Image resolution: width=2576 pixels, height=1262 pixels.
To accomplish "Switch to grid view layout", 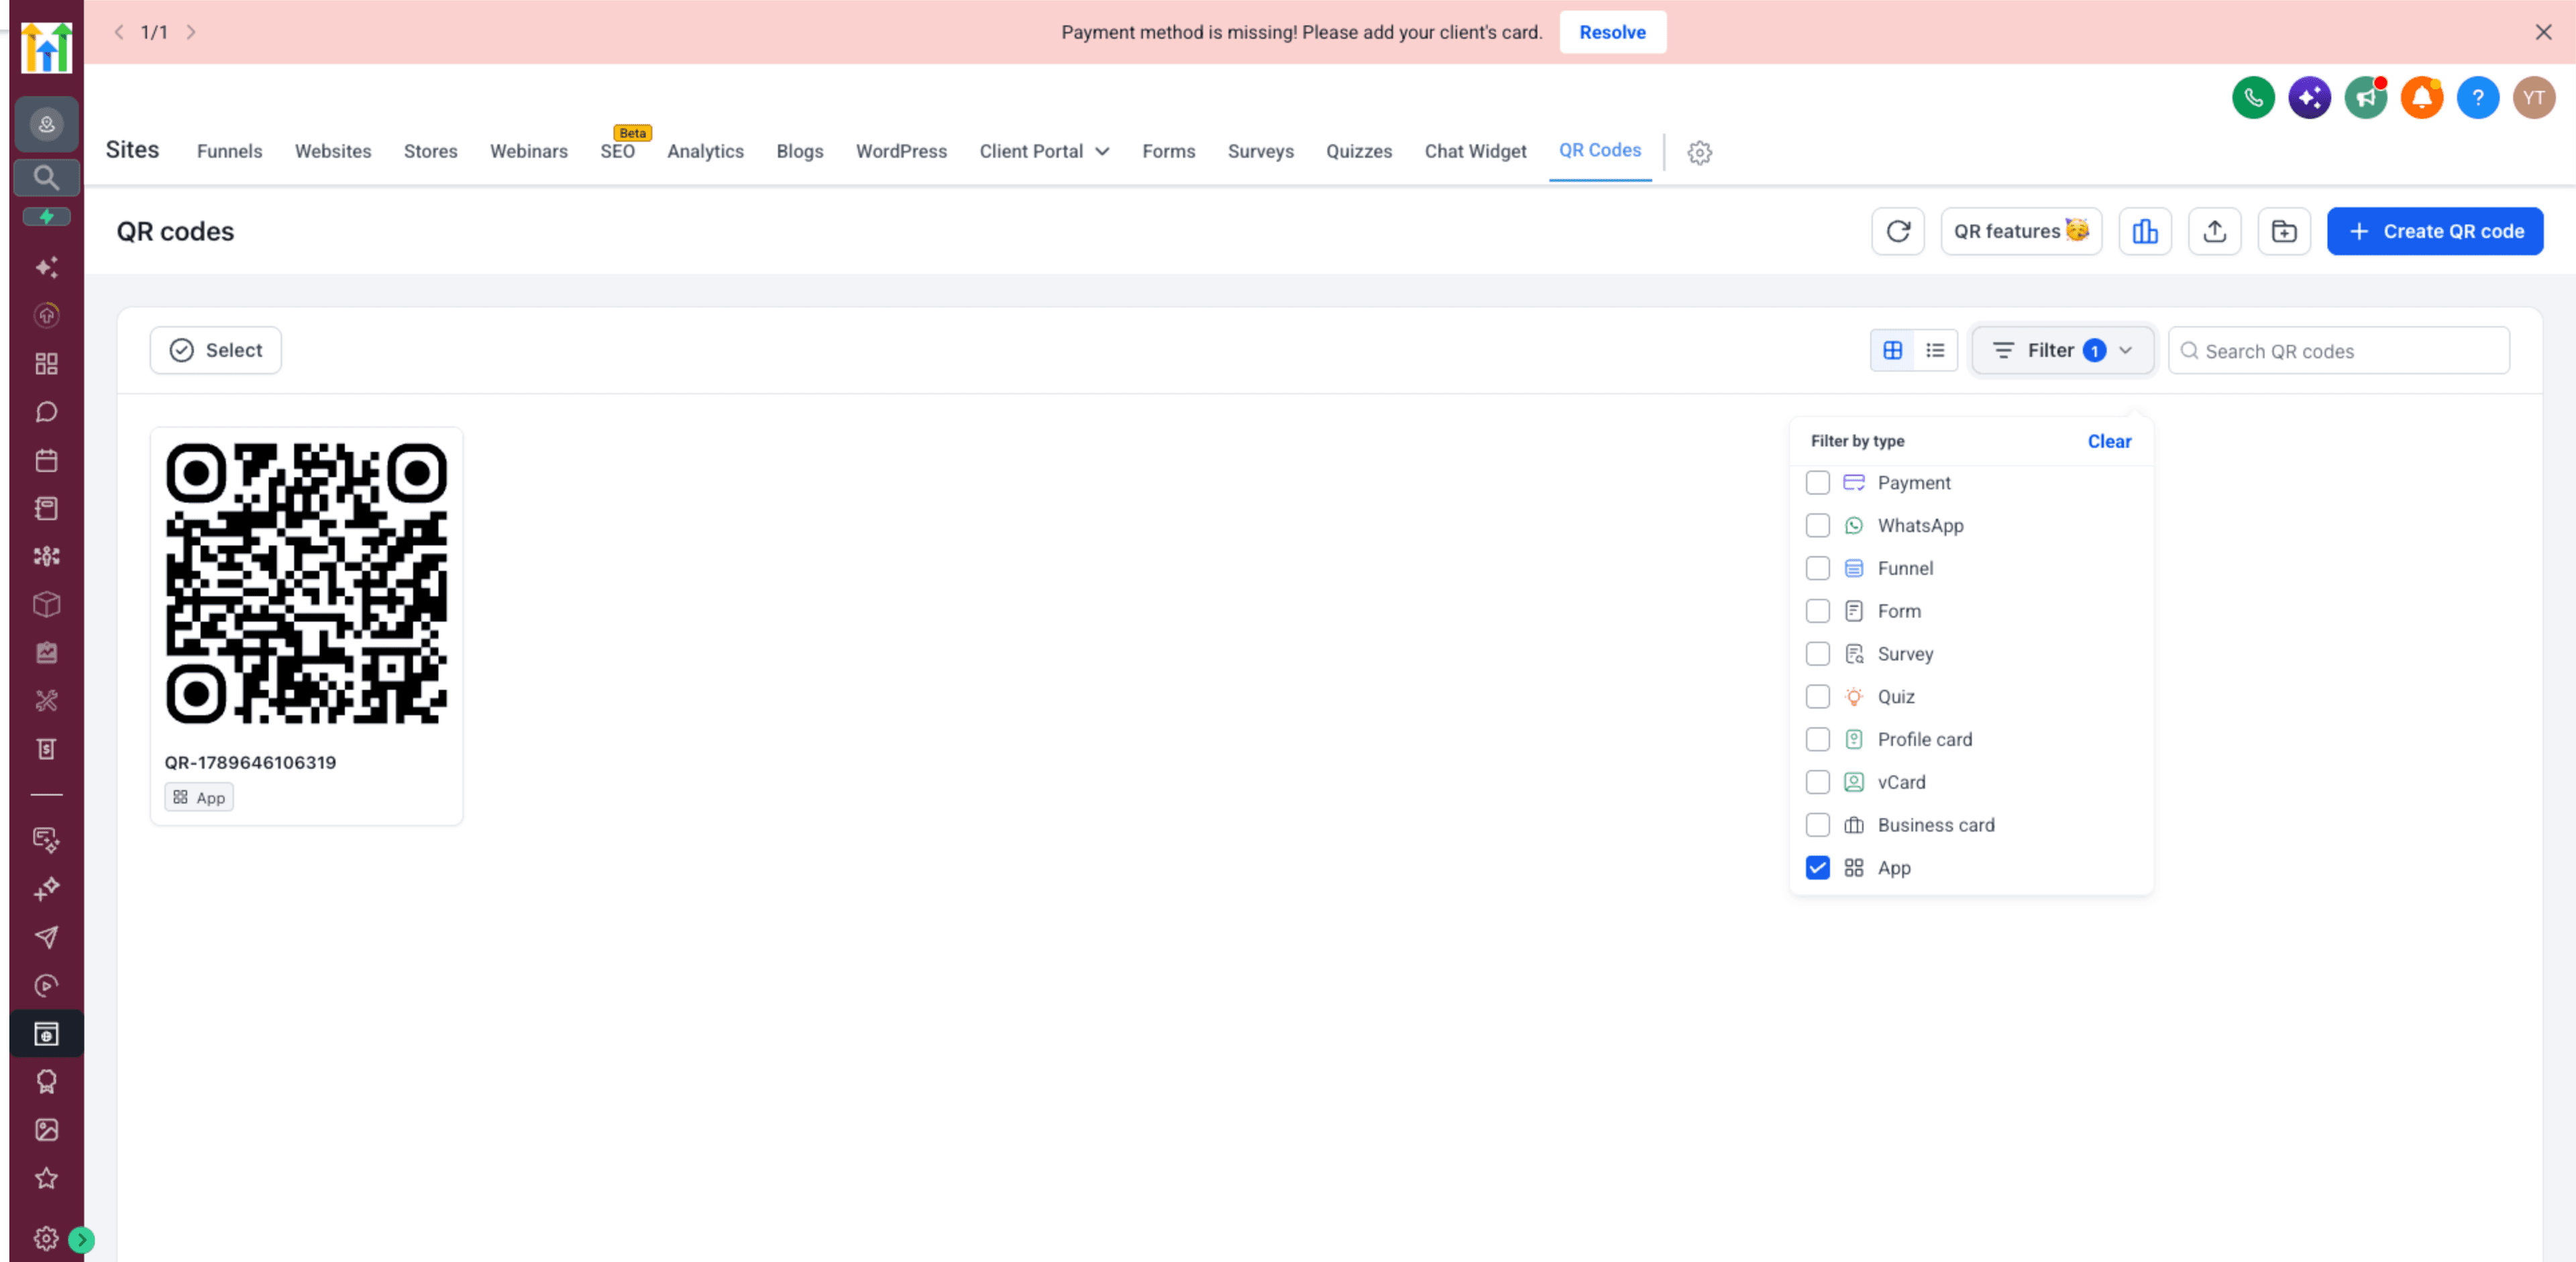I will coord(1892,350).
